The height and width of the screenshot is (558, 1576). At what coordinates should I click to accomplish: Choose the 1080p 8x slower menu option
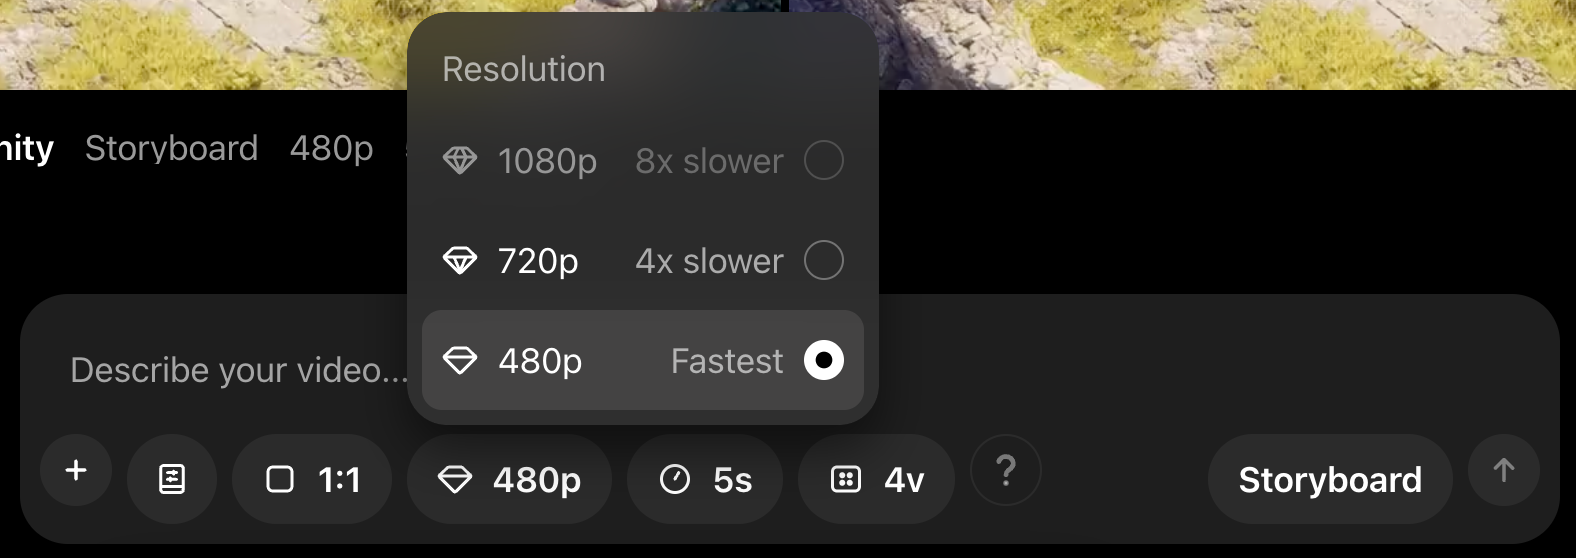640,160
